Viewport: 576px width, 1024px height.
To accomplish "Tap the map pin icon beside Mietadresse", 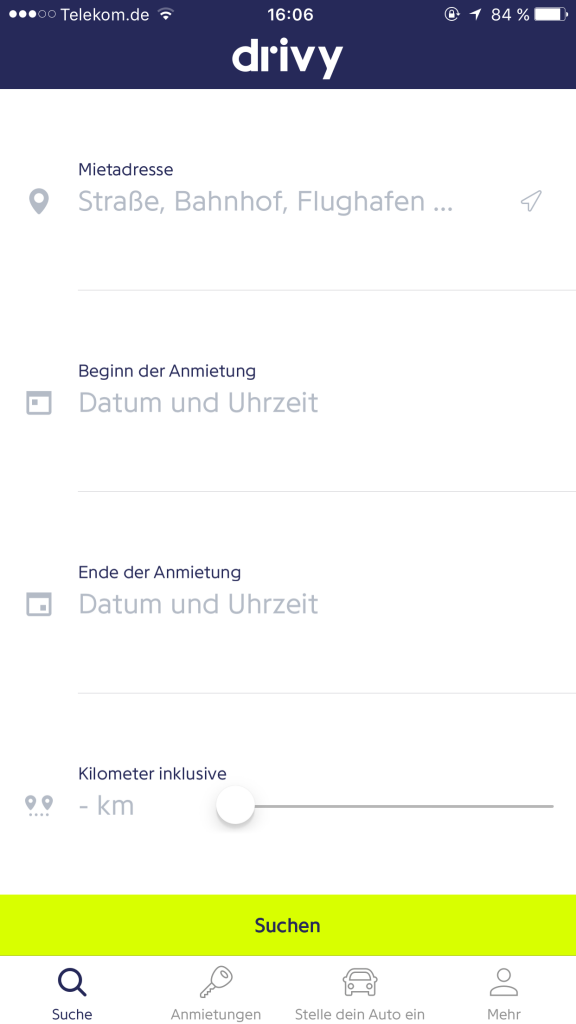I will point(39,201).
